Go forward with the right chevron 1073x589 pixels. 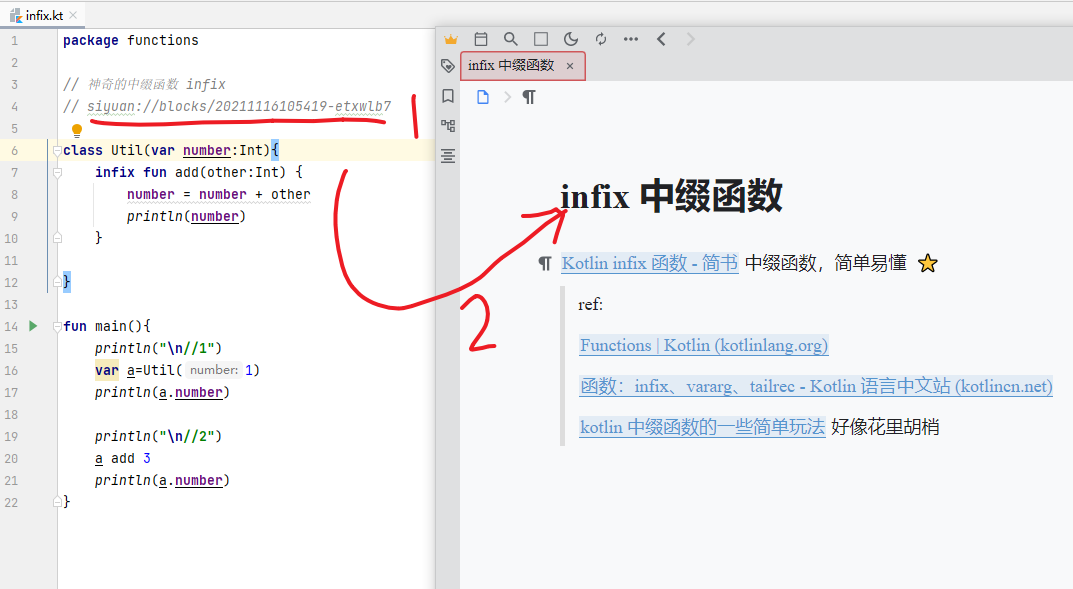pos(690,39)
